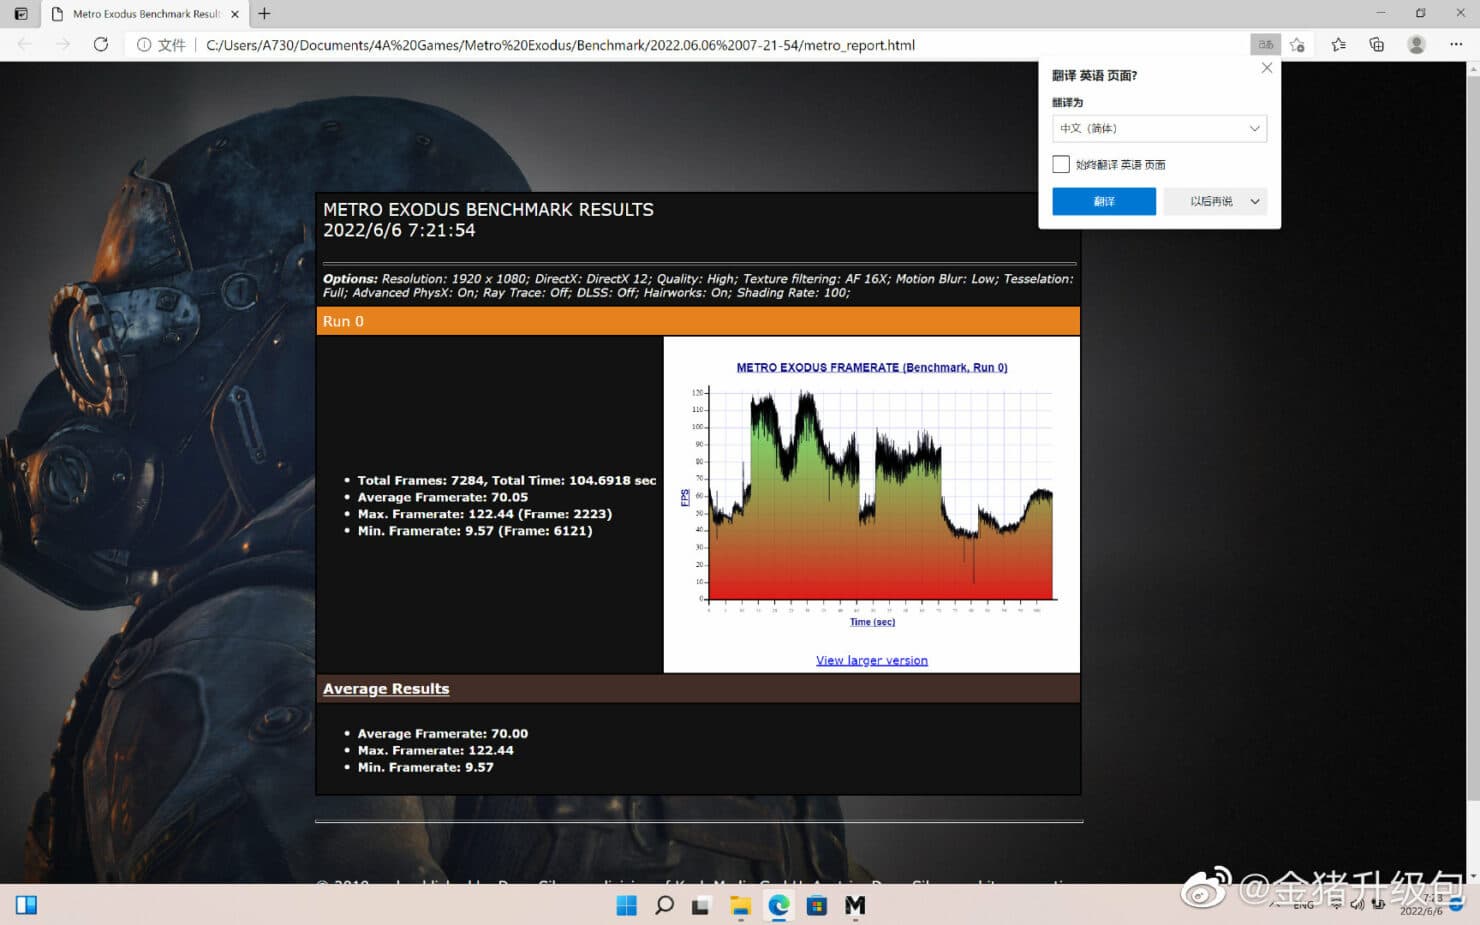Open File Explorer from the taskbar
The height and width of the screenshot is (925, 1480).
click(x=740, y=905)
